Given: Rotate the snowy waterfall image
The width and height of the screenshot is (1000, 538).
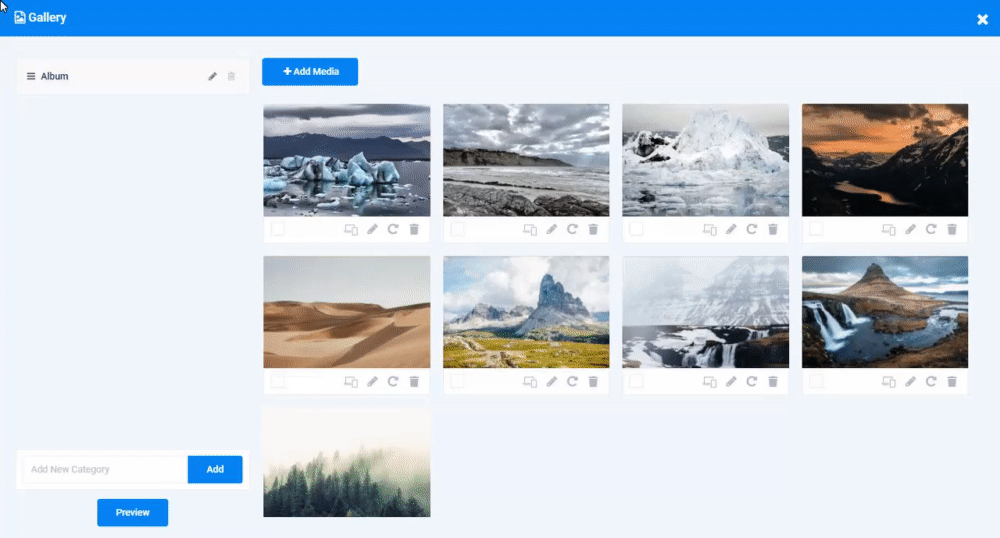Looking at the screenshot, I should 752,381.
